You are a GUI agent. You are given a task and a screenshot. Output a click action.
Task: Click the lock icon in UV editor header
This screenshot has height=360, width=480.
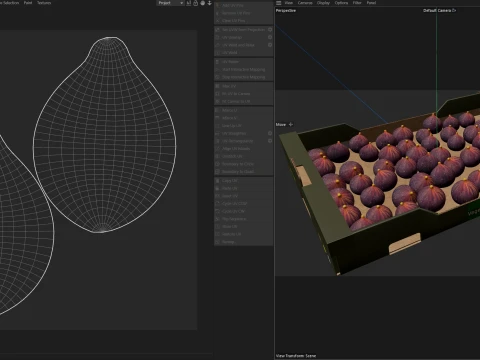pyautogui.click(x=196, y=3)
